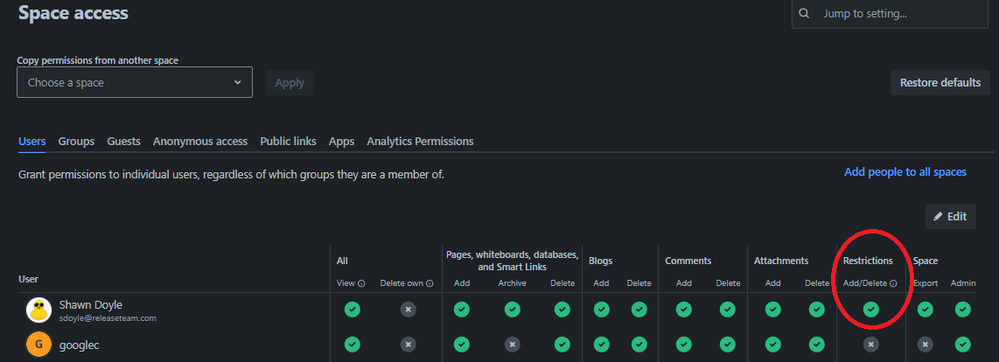999x362 pixels.
Task: Click info icon next to View column
Action: pos(361,284)
